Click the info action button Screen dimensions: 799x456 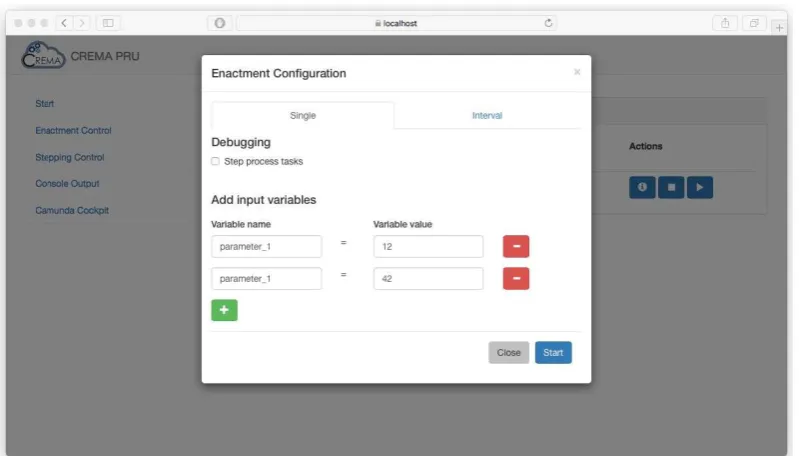642,187
